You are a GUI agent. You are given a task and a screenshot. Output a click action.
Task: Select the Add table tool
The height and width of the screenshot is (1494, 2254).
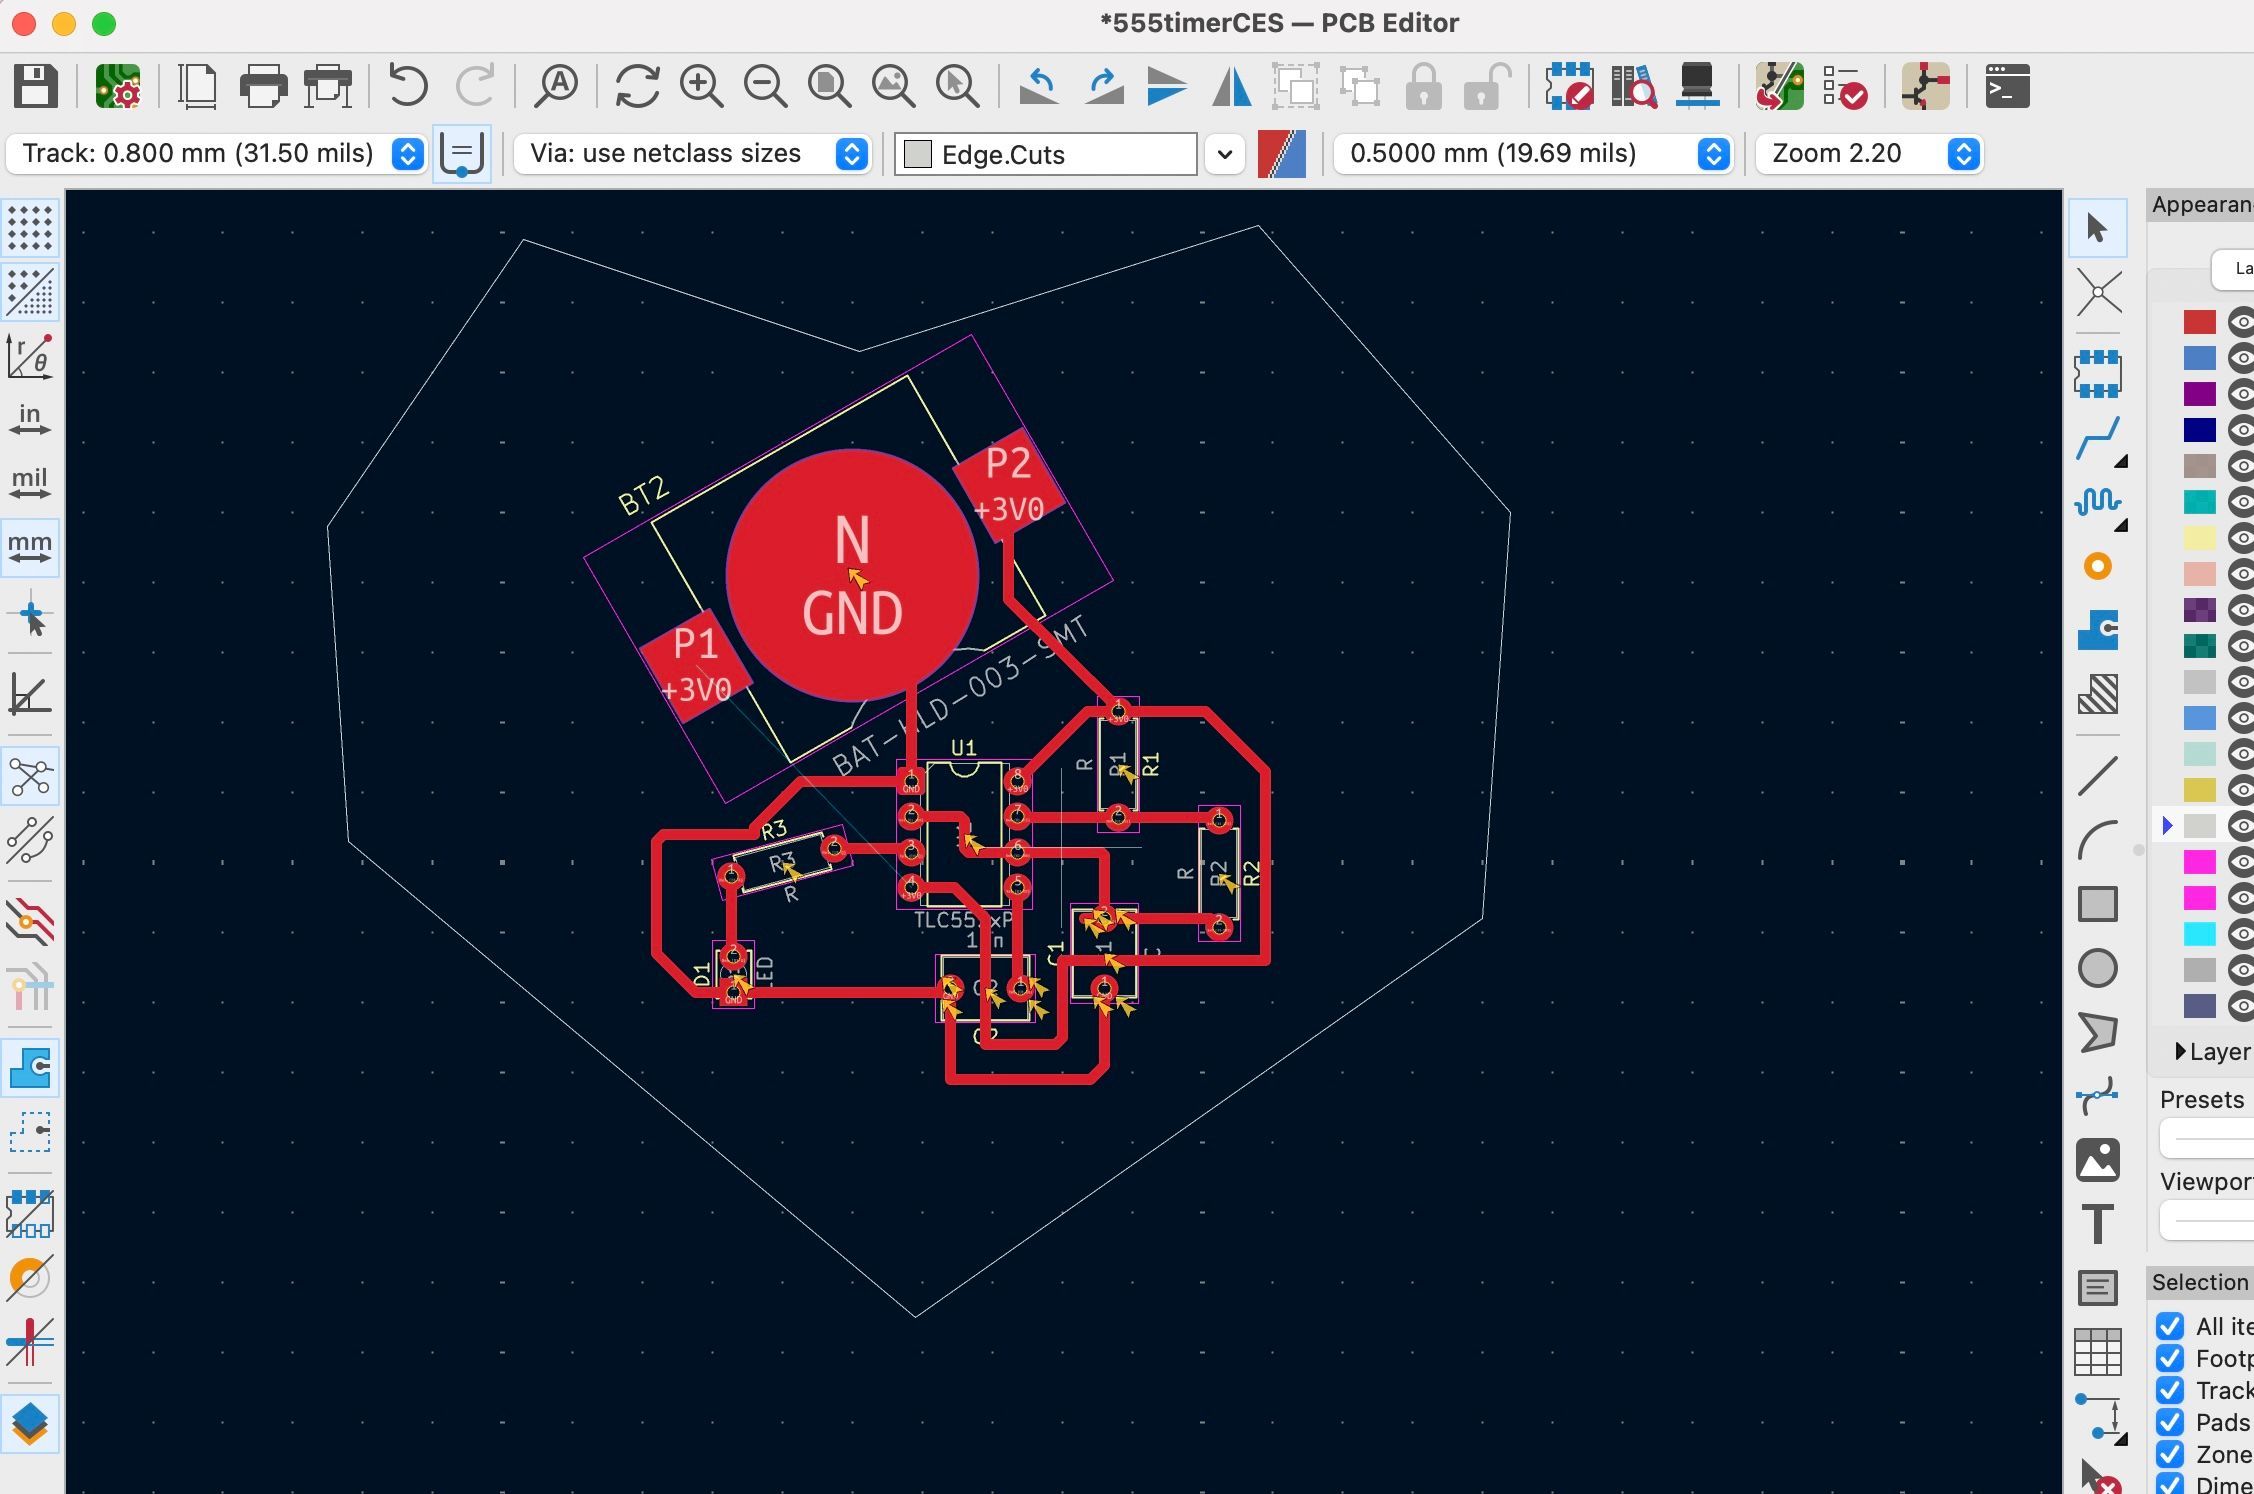pyautogui.click(x=2098, y=1352)
